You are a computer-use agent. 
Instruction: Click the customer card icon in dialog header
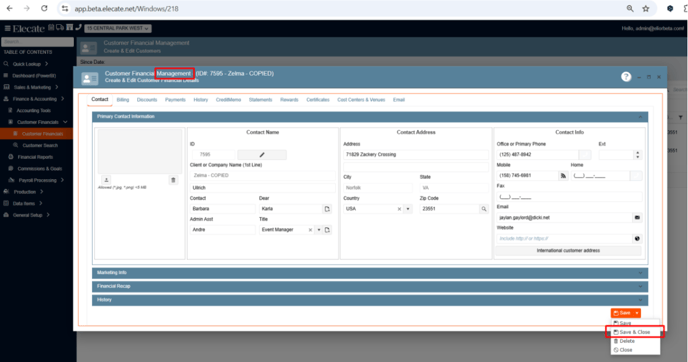coord(90,79)
